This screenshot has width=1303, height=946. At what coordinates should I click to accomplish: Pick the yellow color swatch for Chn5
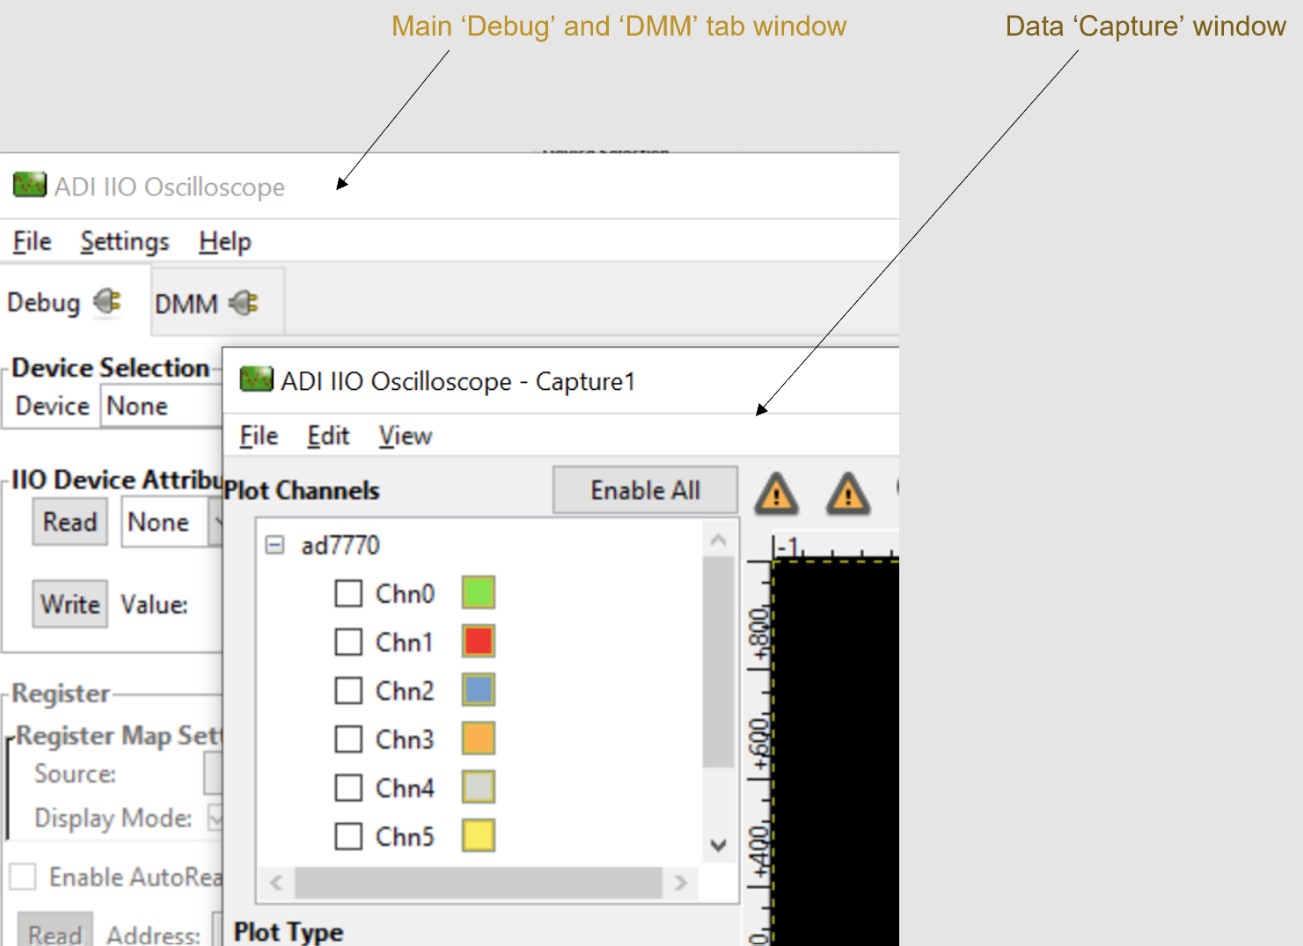pos(478,835)
